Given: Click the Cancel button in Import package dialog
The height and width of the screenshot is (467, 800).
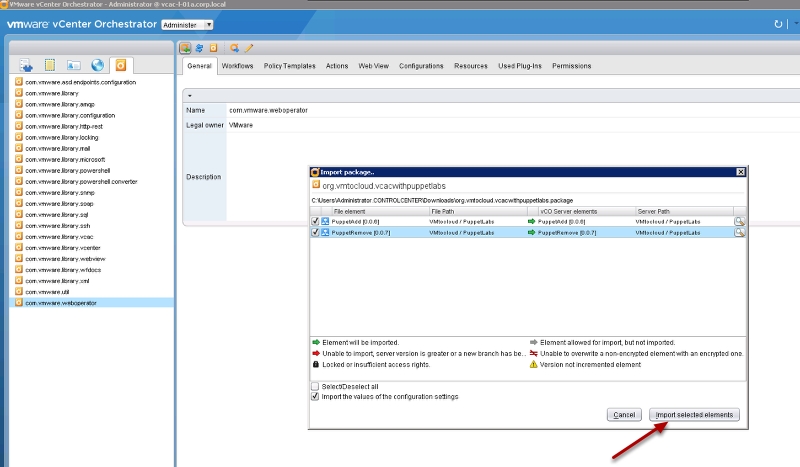Looking at the screenshot, I should pyautogui.click(x=624, y=415).
